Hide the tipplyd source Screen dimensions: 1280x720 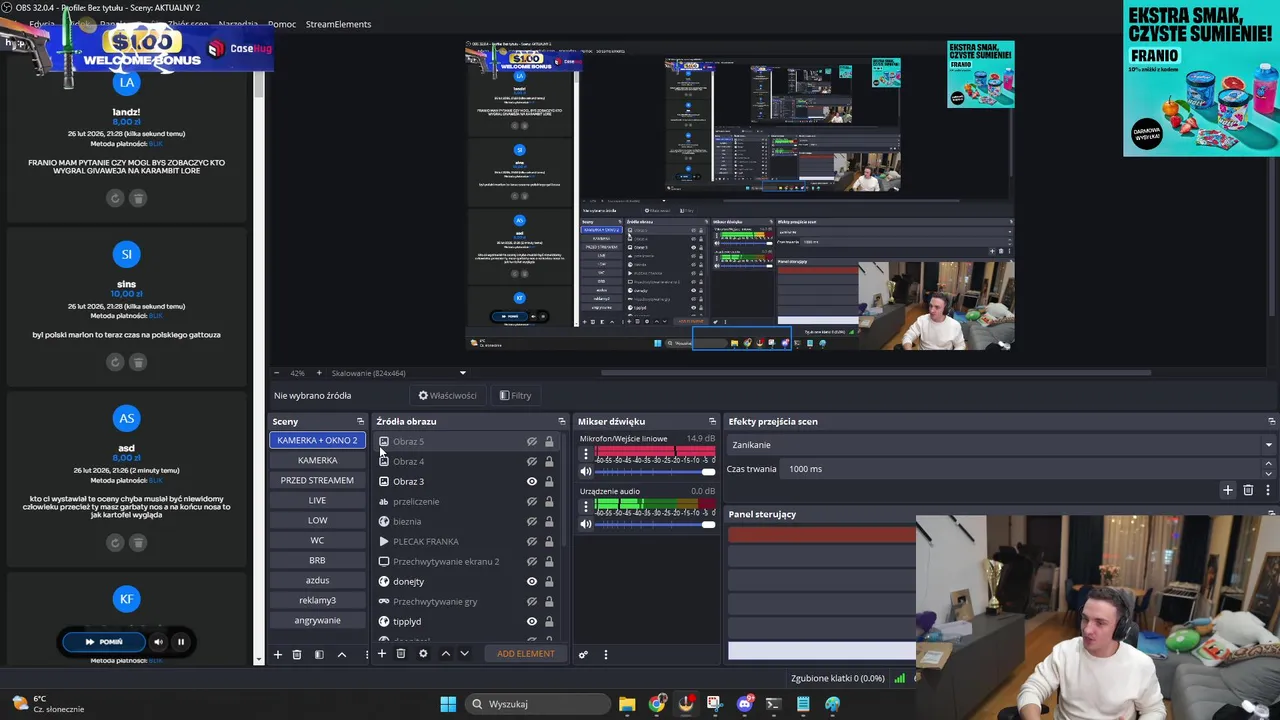click(x=532, y=621)
